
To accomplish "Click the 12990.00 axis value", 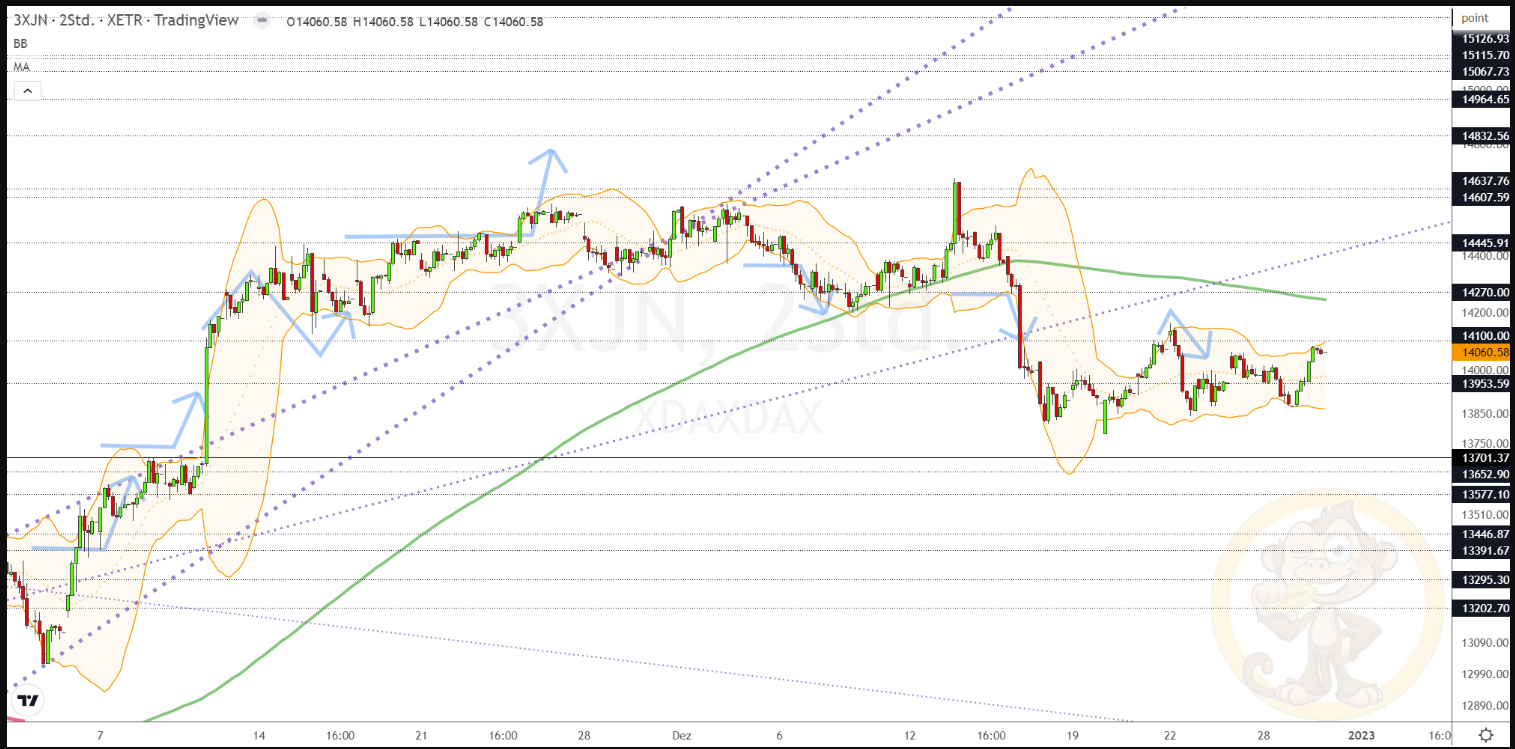I will 1484,674.
